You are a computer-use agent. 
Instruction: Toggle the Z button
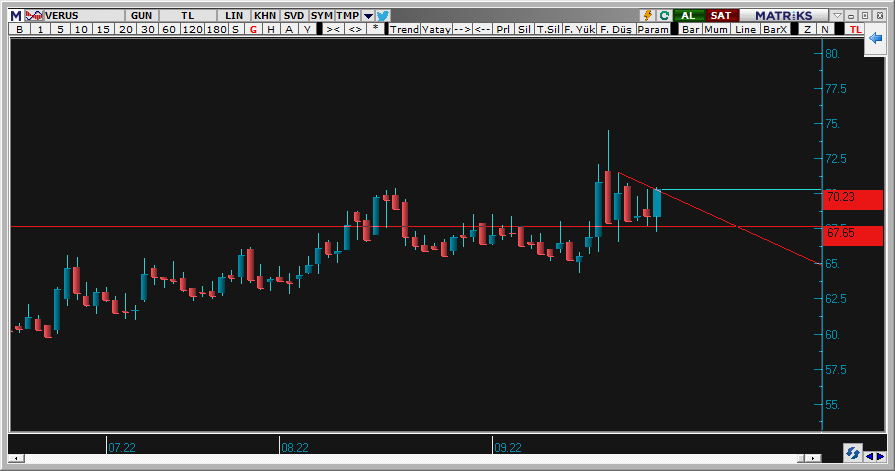click(807, 29)
